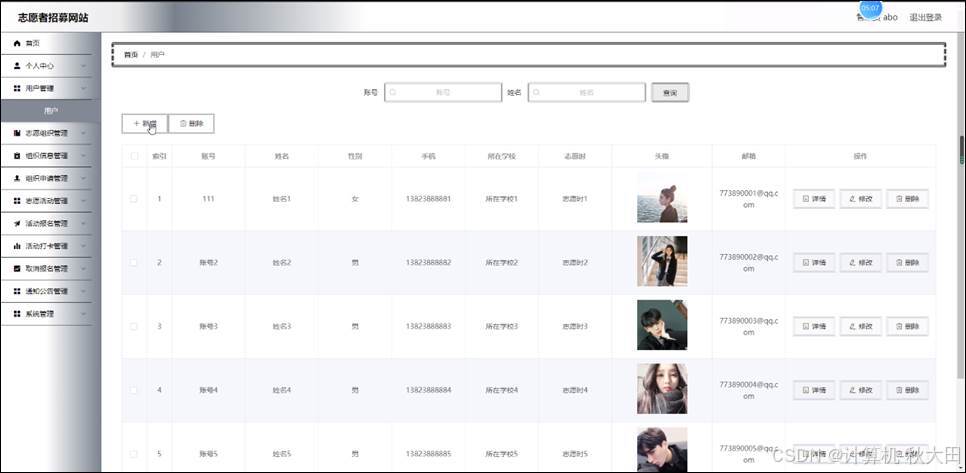Check the checkbox for the 账号2 row
Image resolution: width=966 pixels, height=473 pixels.
(x=134, y=262)
